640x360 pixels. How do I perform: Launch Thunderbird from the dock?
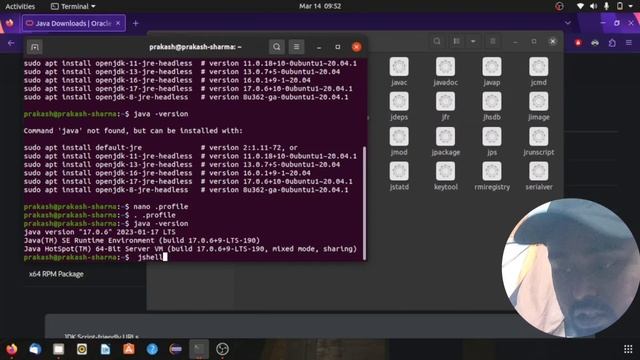click(35, 349)
